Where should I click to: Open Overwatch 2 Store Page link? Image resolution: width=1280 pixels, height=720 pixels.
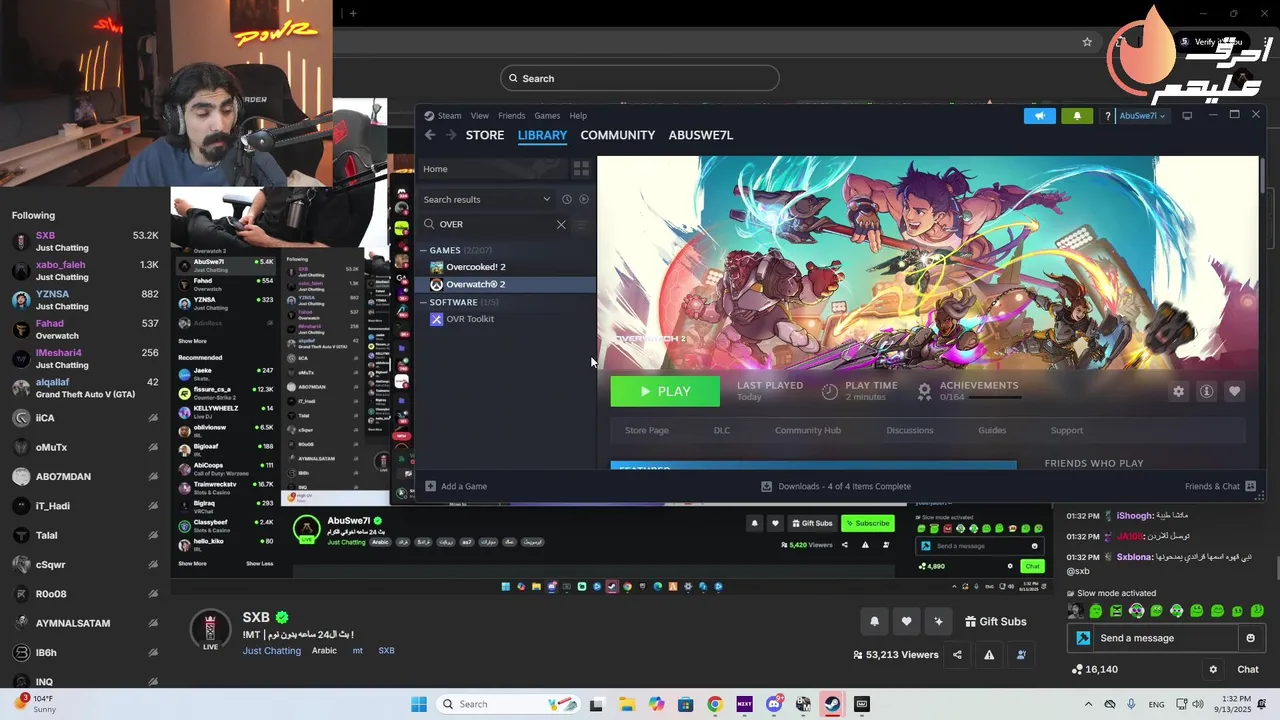coord(647,430)
